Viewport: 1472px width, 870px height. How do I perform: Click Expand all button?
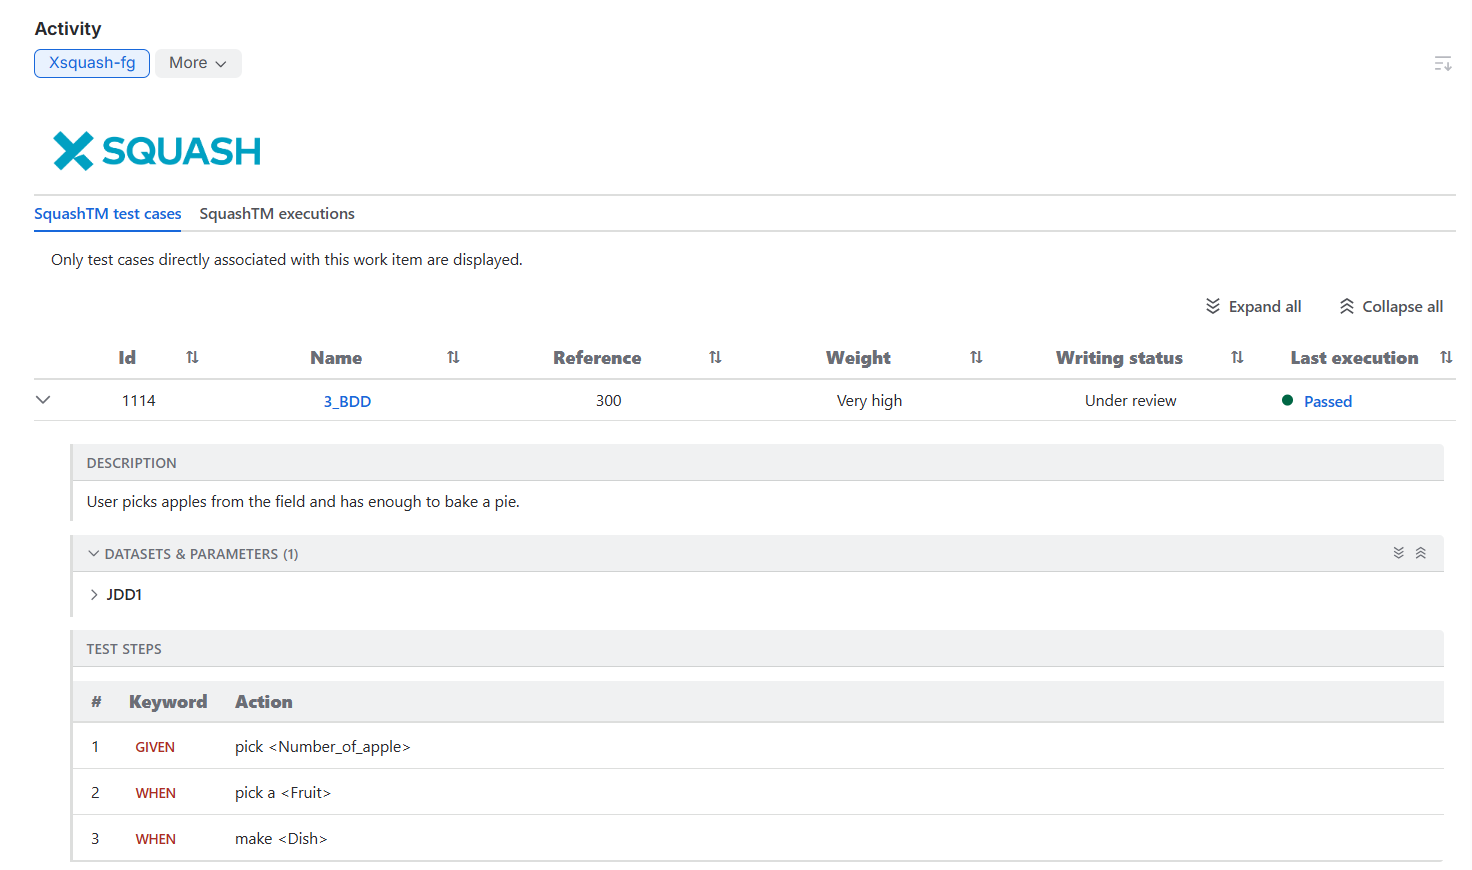coord(1253,306)
